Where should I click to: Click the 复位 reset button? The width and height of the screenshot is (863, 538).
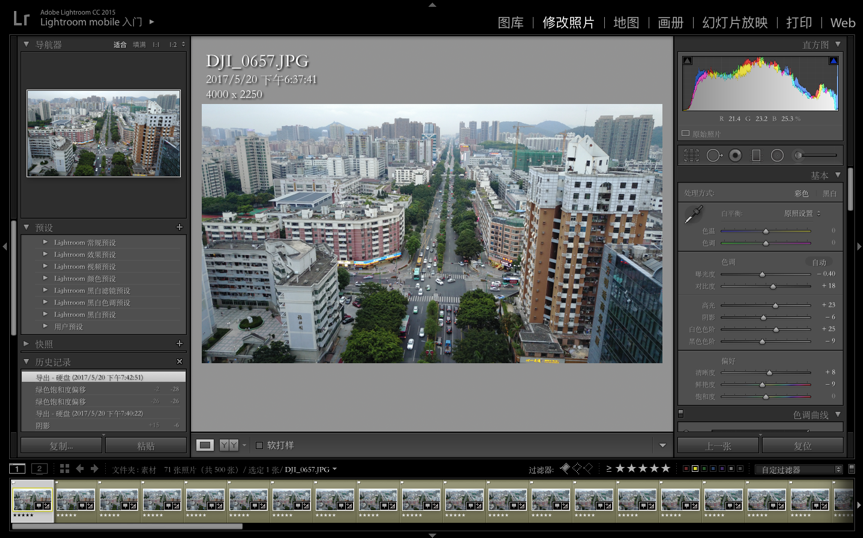[802, 445]
